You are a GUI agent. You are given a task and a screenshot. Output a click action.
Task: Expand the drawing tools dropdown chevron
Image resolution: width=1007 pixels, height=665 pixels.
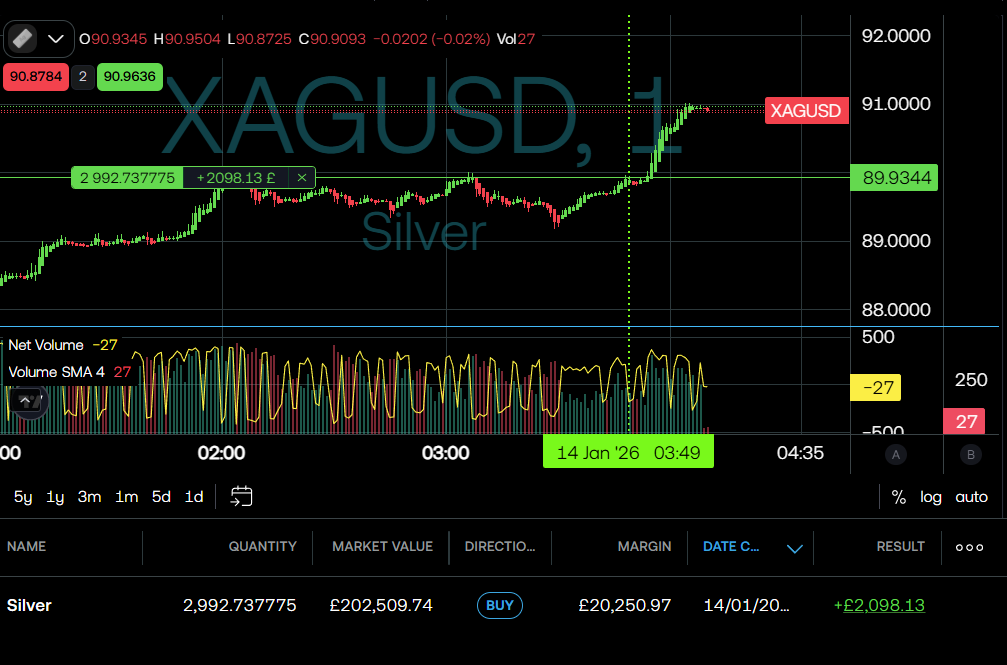click(56, 39)
